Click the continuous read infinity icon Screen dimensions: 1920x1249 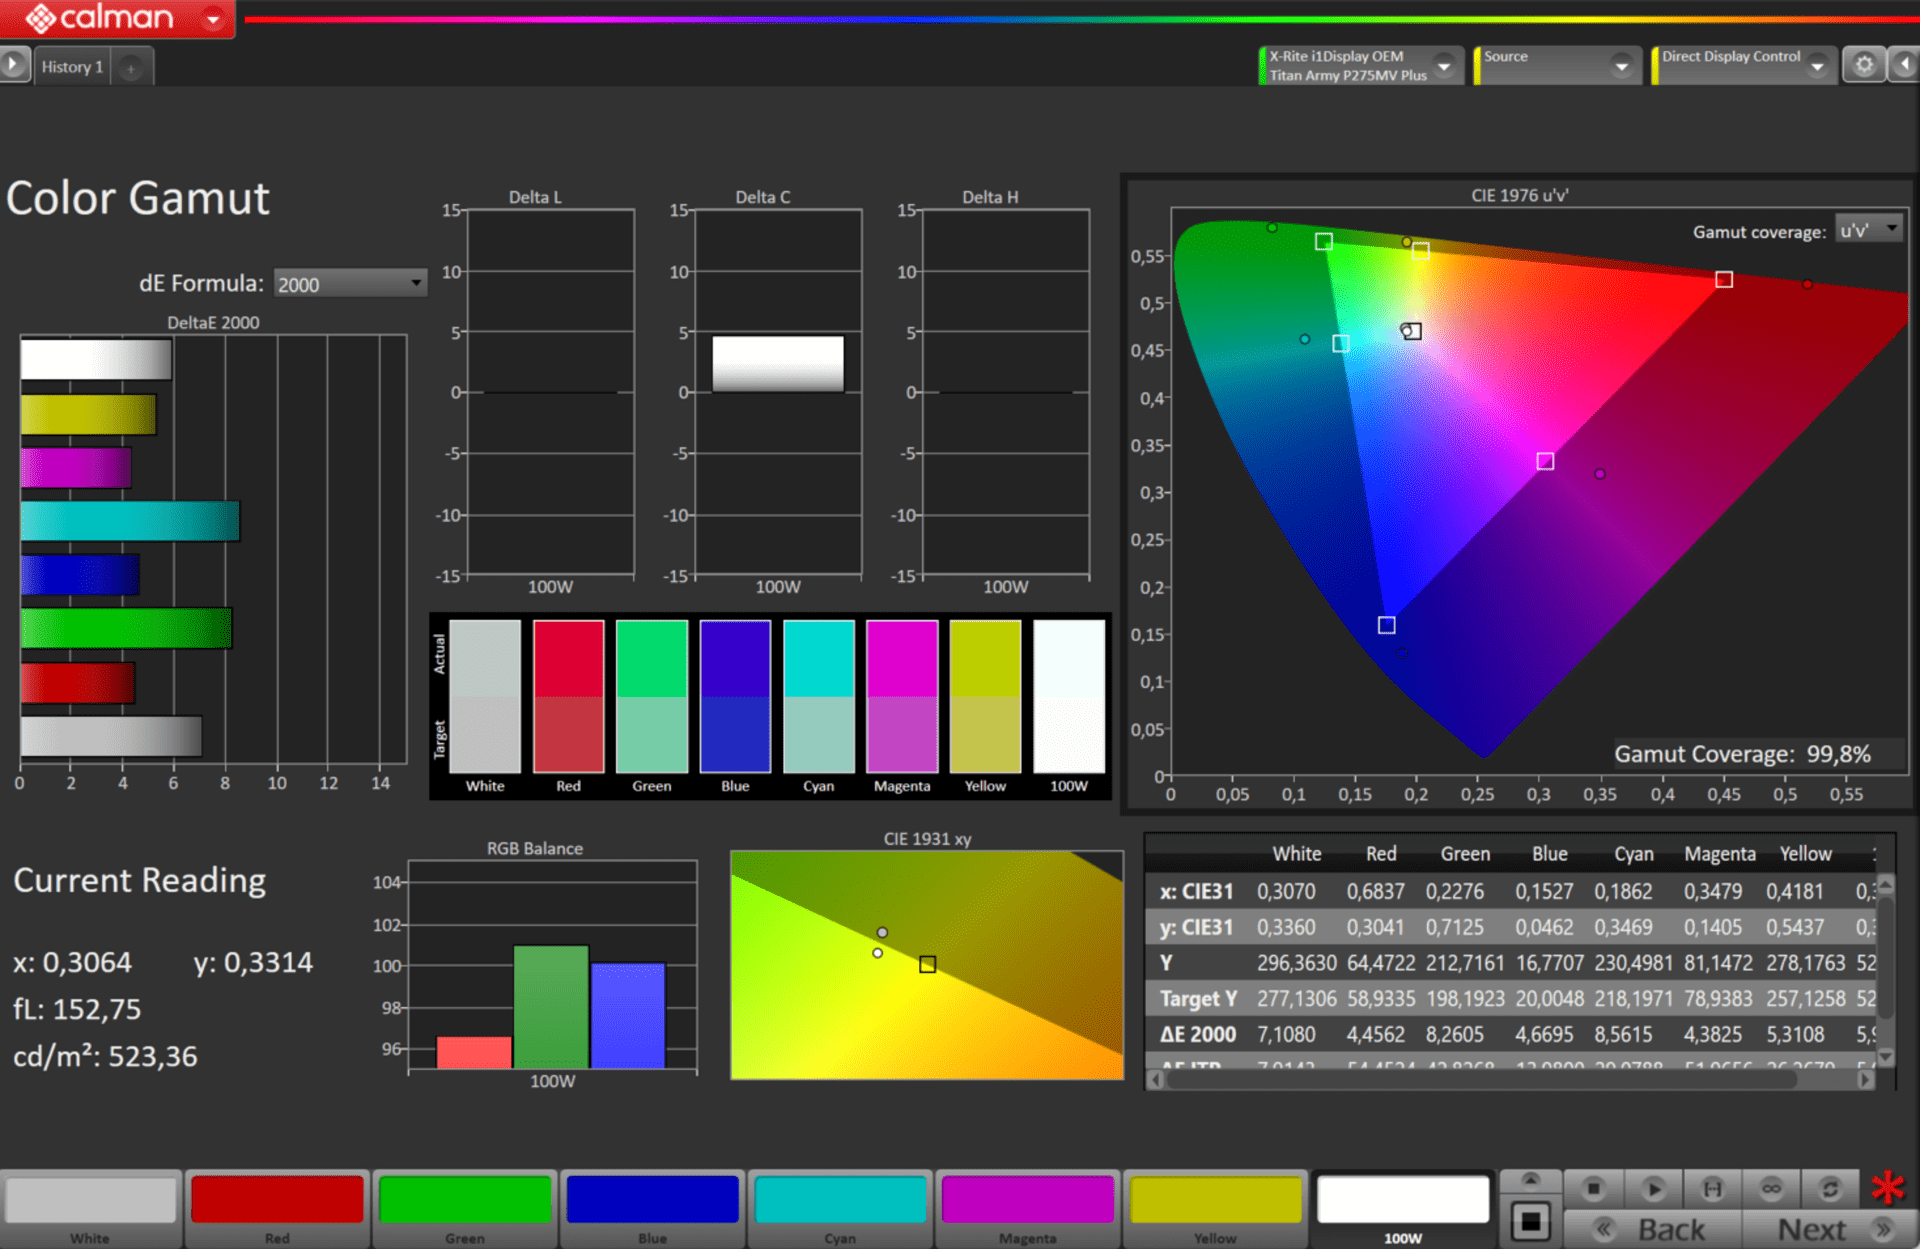coord(1771,1188)
